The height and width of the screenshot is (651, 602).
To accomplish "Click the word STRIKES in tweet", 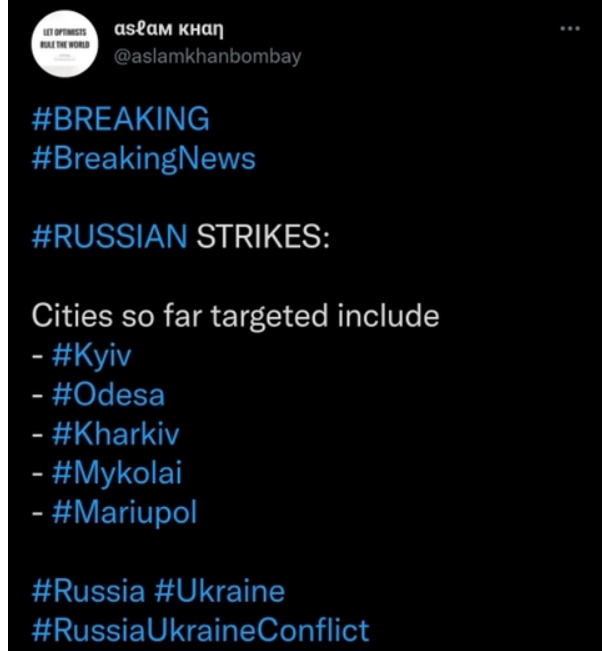I will (x=260, y=237).
